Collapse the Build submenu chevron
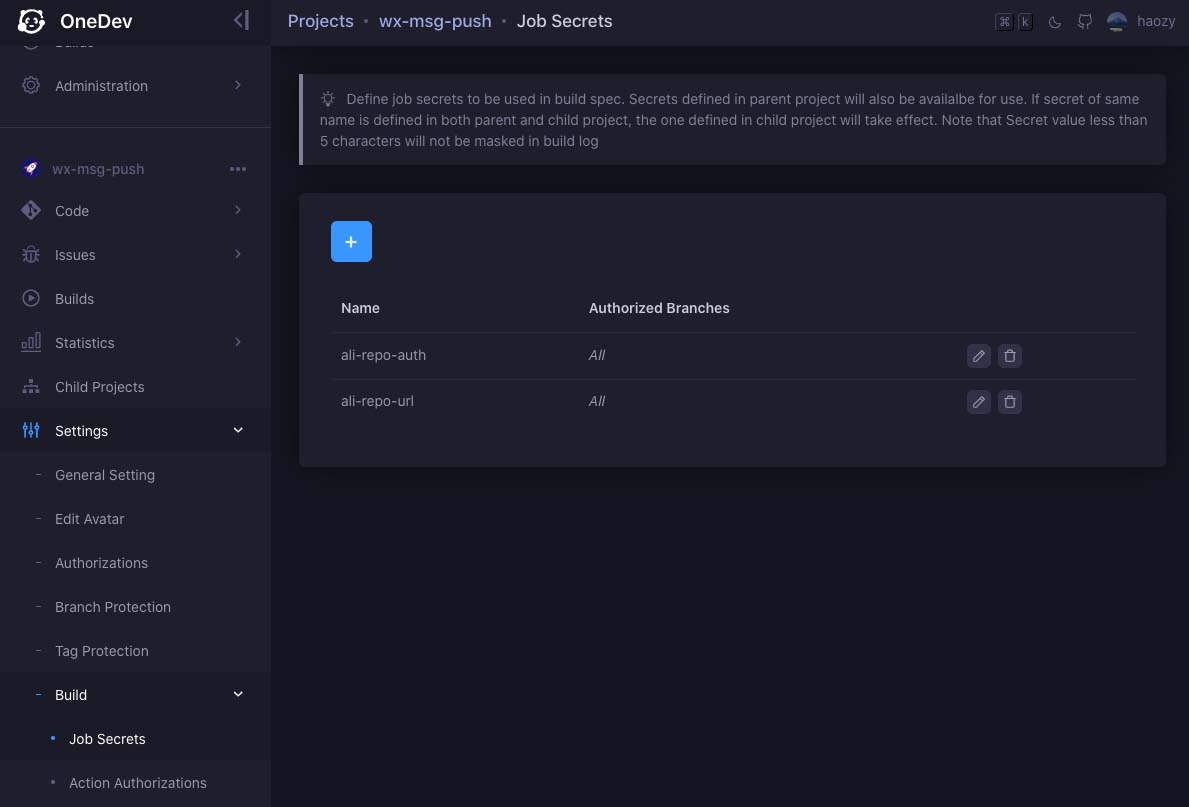This screenshot has width=1189, height=807. tap(238, 694)
